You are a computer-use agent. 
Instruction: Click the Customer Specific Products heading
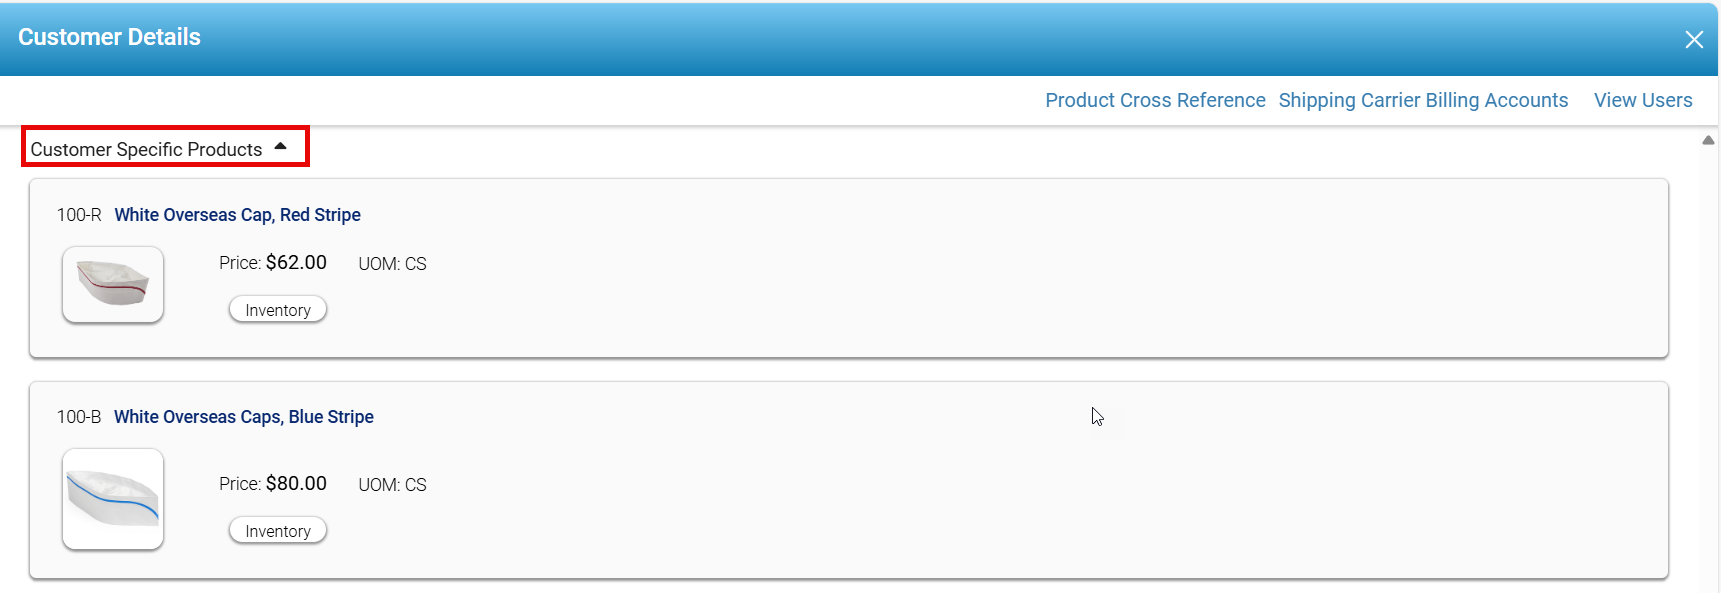click(x=146, y=149)
